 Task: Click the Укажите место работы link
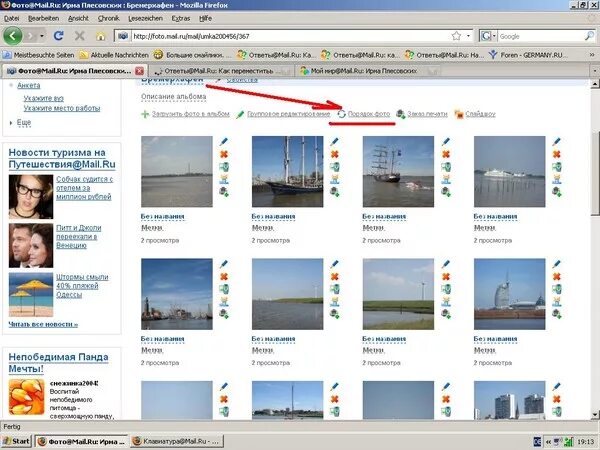point(62,108)
